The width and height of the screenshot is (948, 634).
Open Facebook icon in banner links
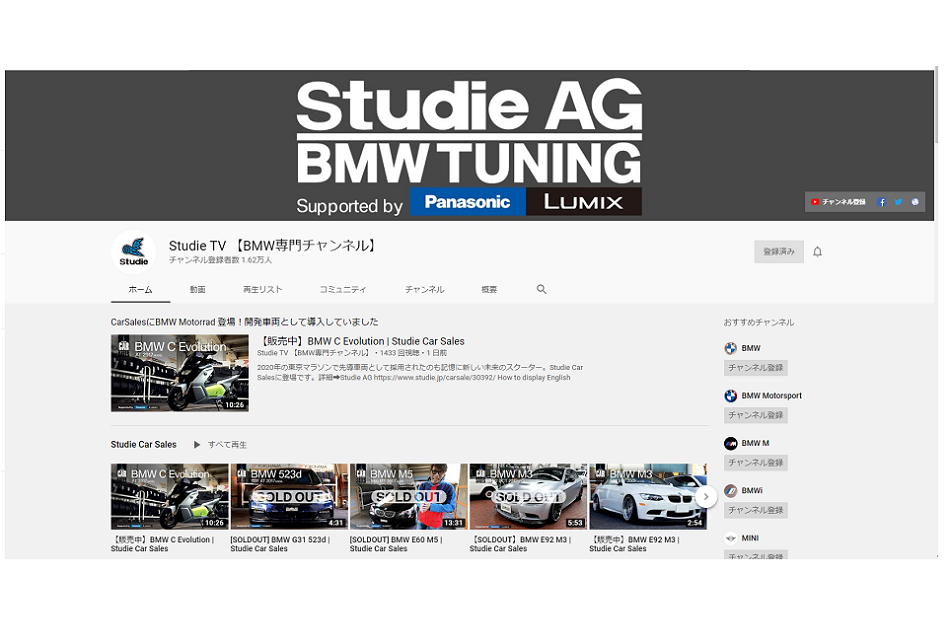[x=881, y=202]
